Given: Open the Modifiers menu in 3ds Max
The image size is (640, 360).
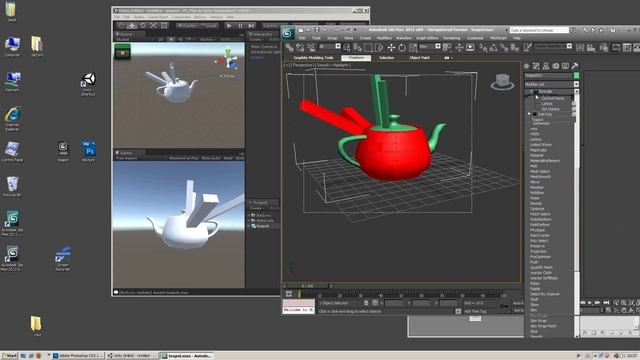Looking at the screenshot, I should pos(384,38).
